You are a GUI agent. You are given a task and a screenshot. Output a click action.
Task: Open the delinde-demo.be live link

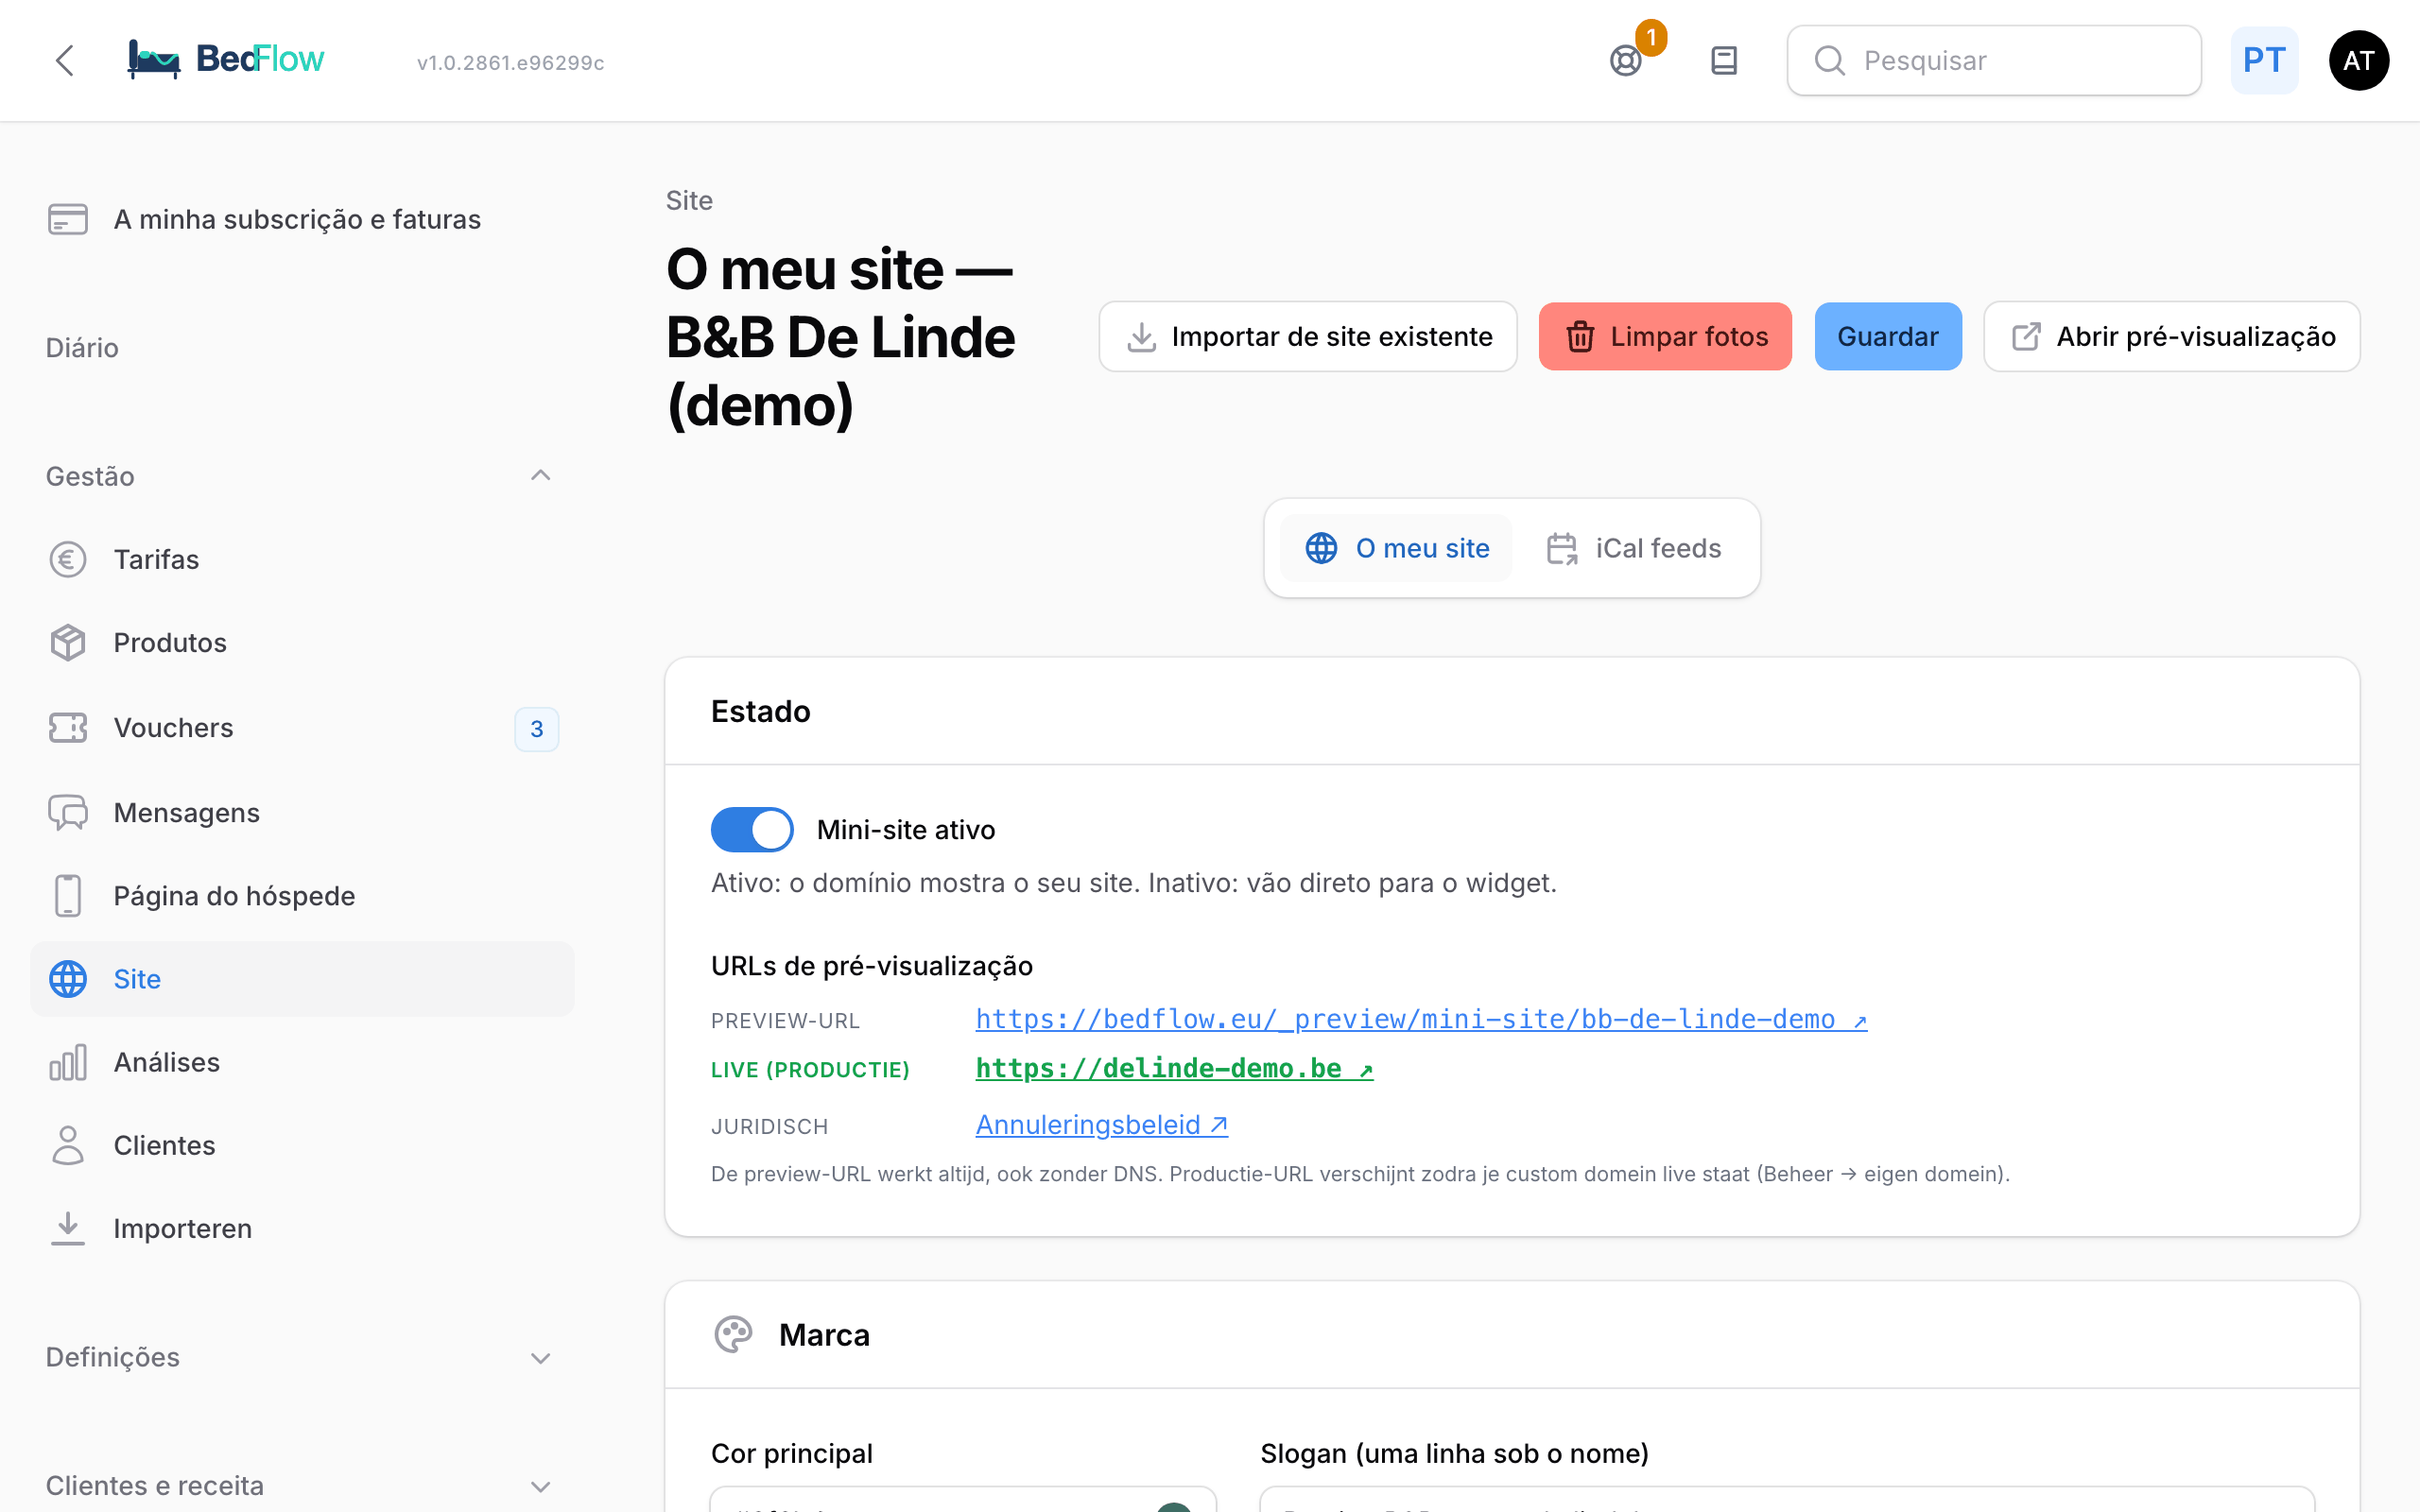1174,1068
